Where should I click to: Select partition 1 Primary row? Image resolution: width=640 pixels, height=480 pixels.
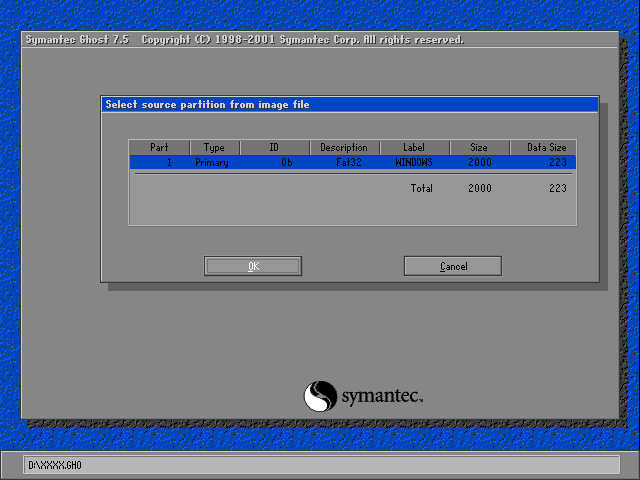353,162
